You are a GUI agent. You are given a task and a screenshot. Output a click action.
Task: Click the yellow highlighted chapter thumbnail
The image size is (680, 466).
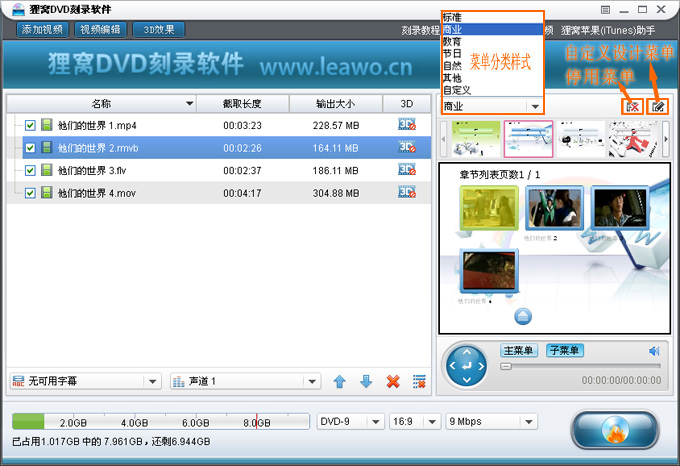tap(489, 208)
